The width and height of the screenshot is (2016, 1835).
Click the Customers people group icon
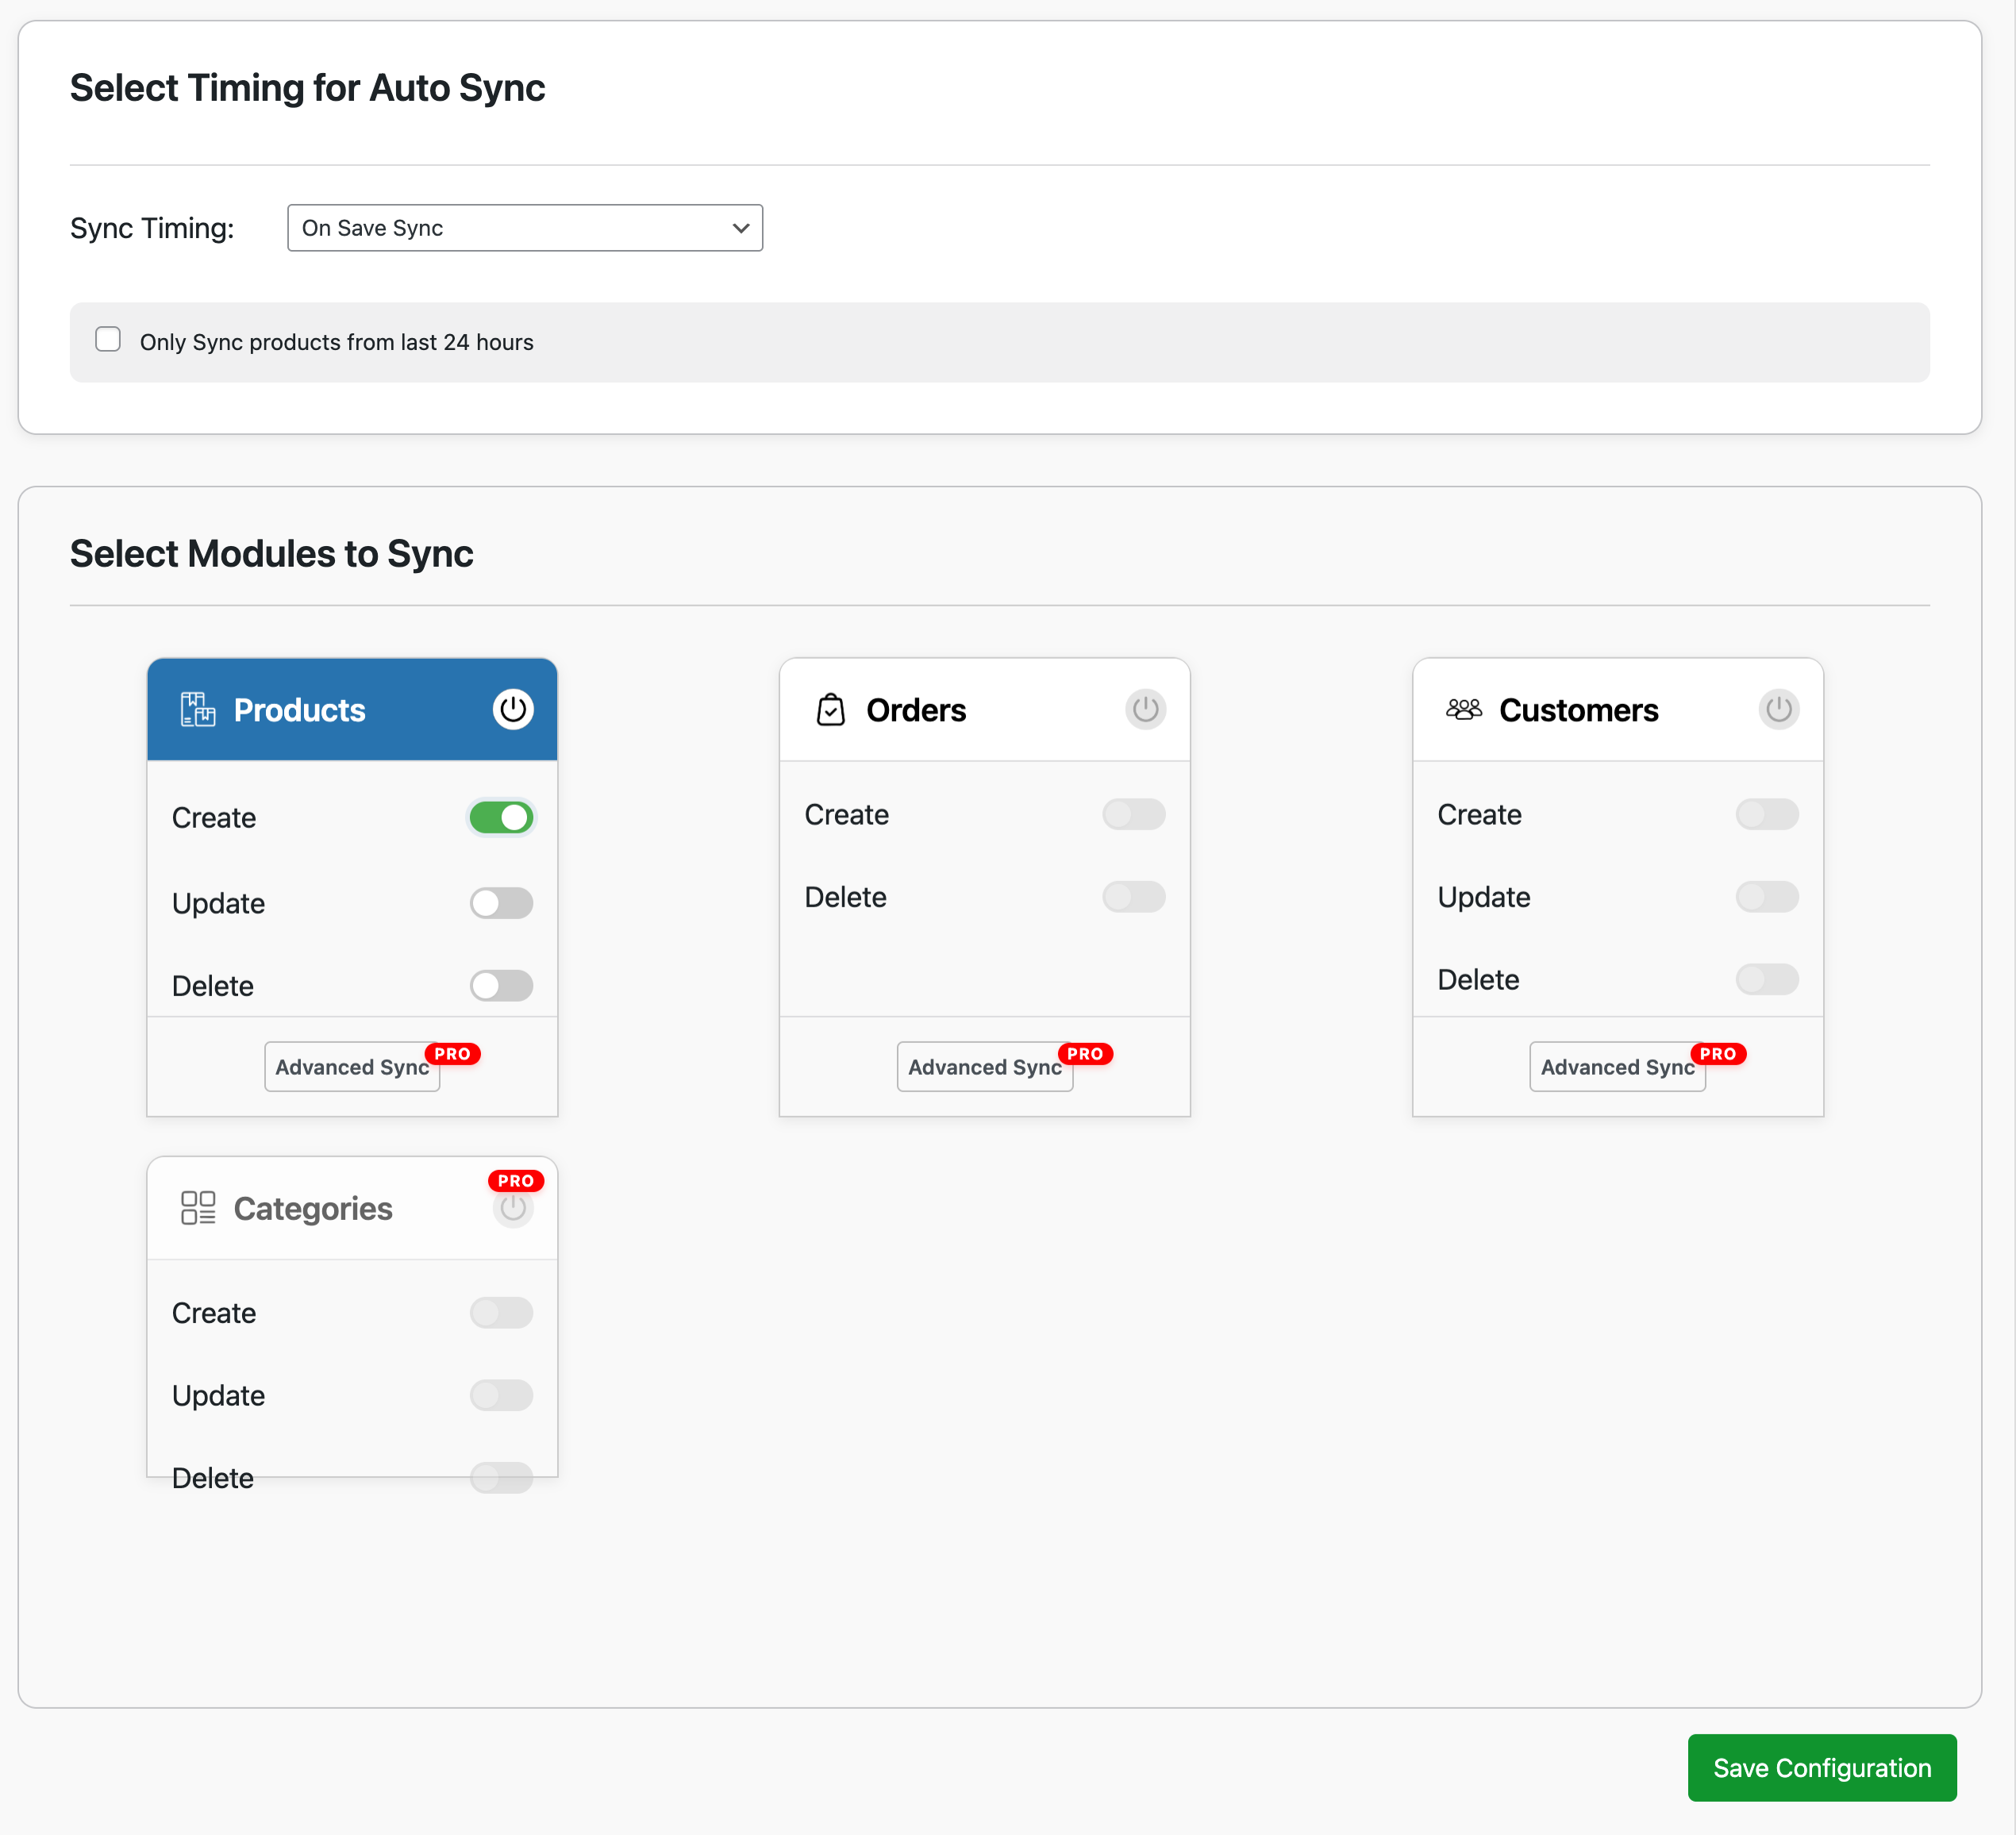click(x=1463, y=709)
